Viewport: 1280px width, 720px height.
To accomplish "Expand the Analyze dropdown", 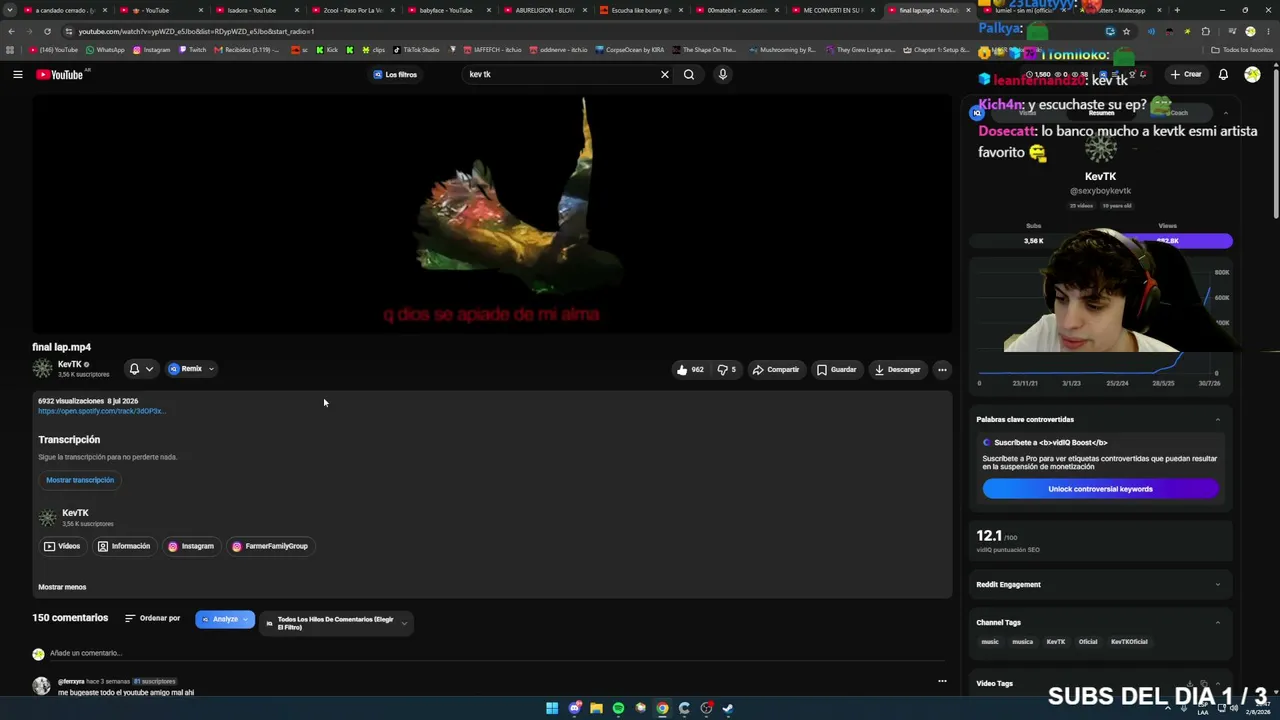I will 225,620.
